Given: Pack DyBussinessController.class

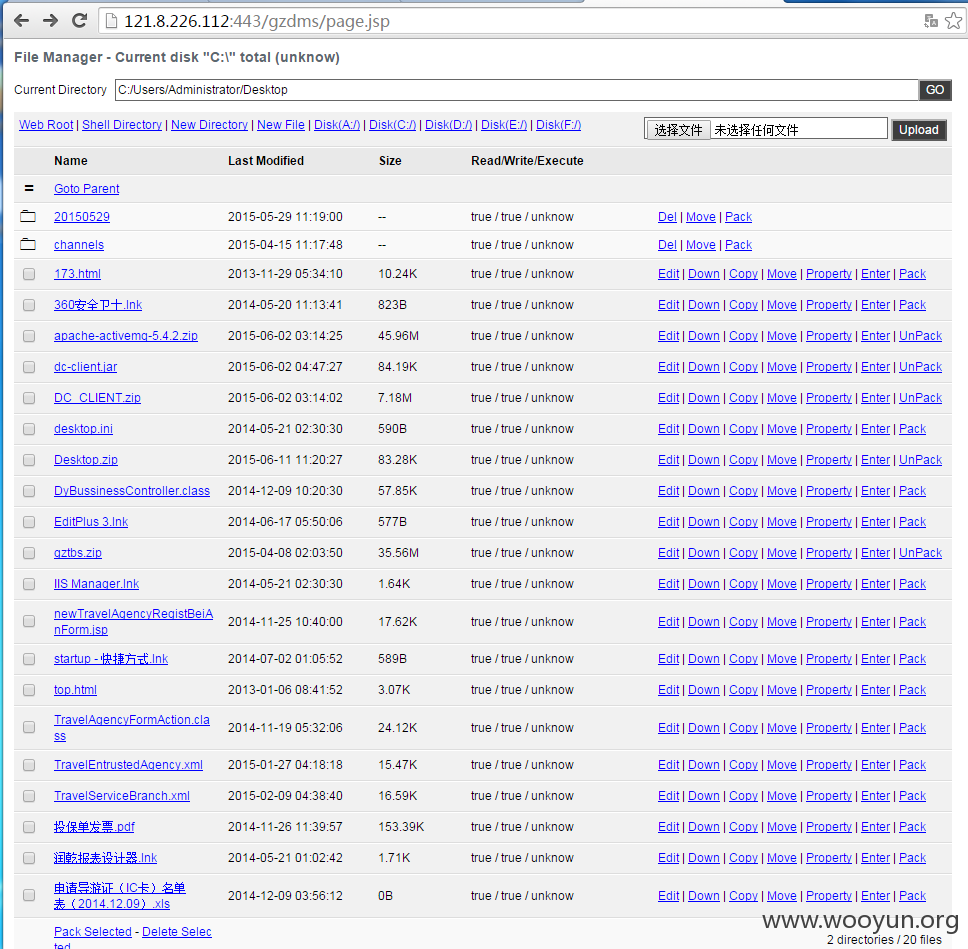Looking at the screenshot, I should (912, 491).
